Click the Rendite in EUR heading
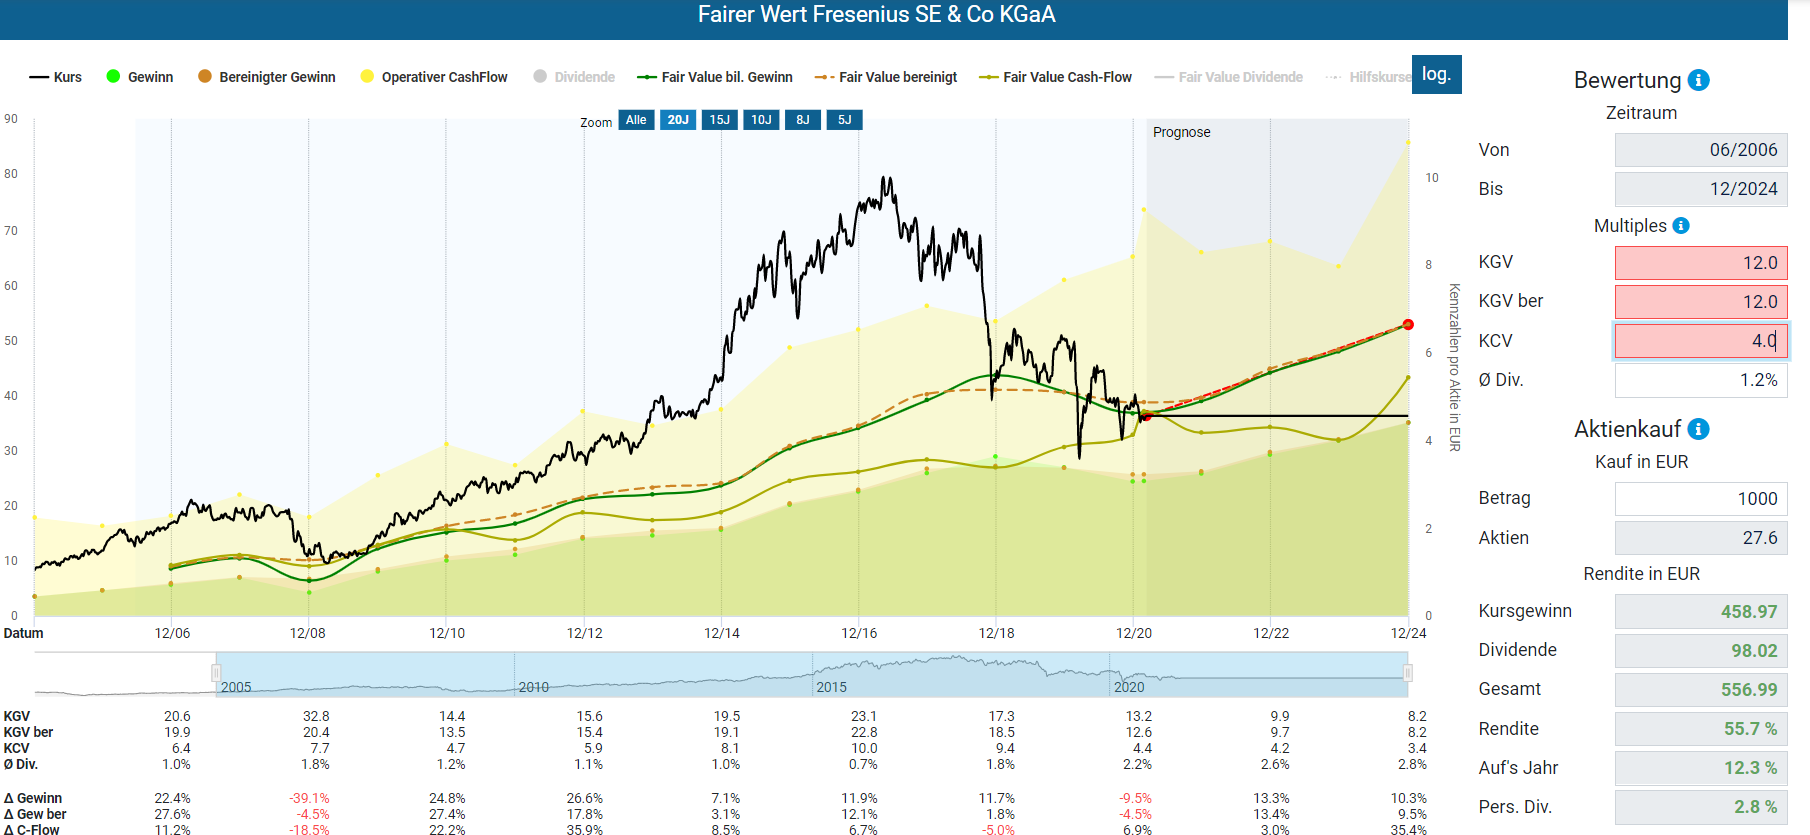This screenshot has width=1810, height=835. [x=1641, y=574]
